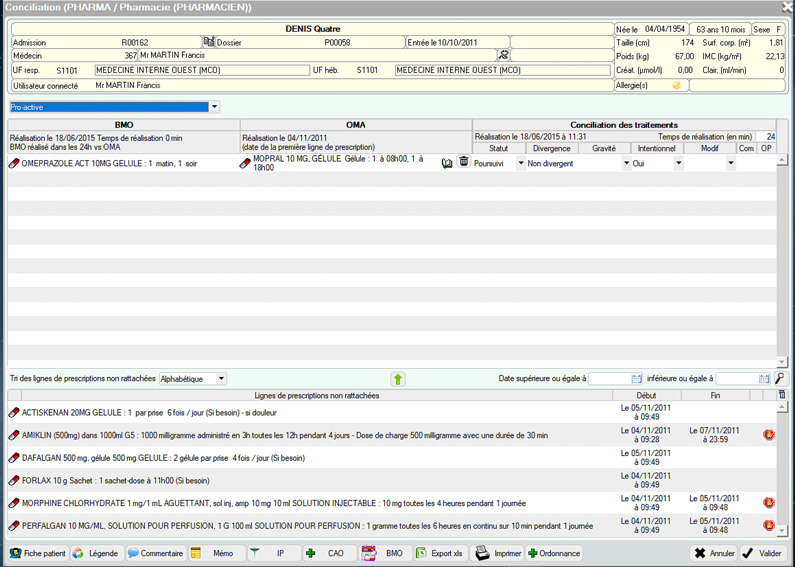Open calendar for 'Date supérieure ou égale' field
Viewport: 795px width, 567px height.
point(637,379)
